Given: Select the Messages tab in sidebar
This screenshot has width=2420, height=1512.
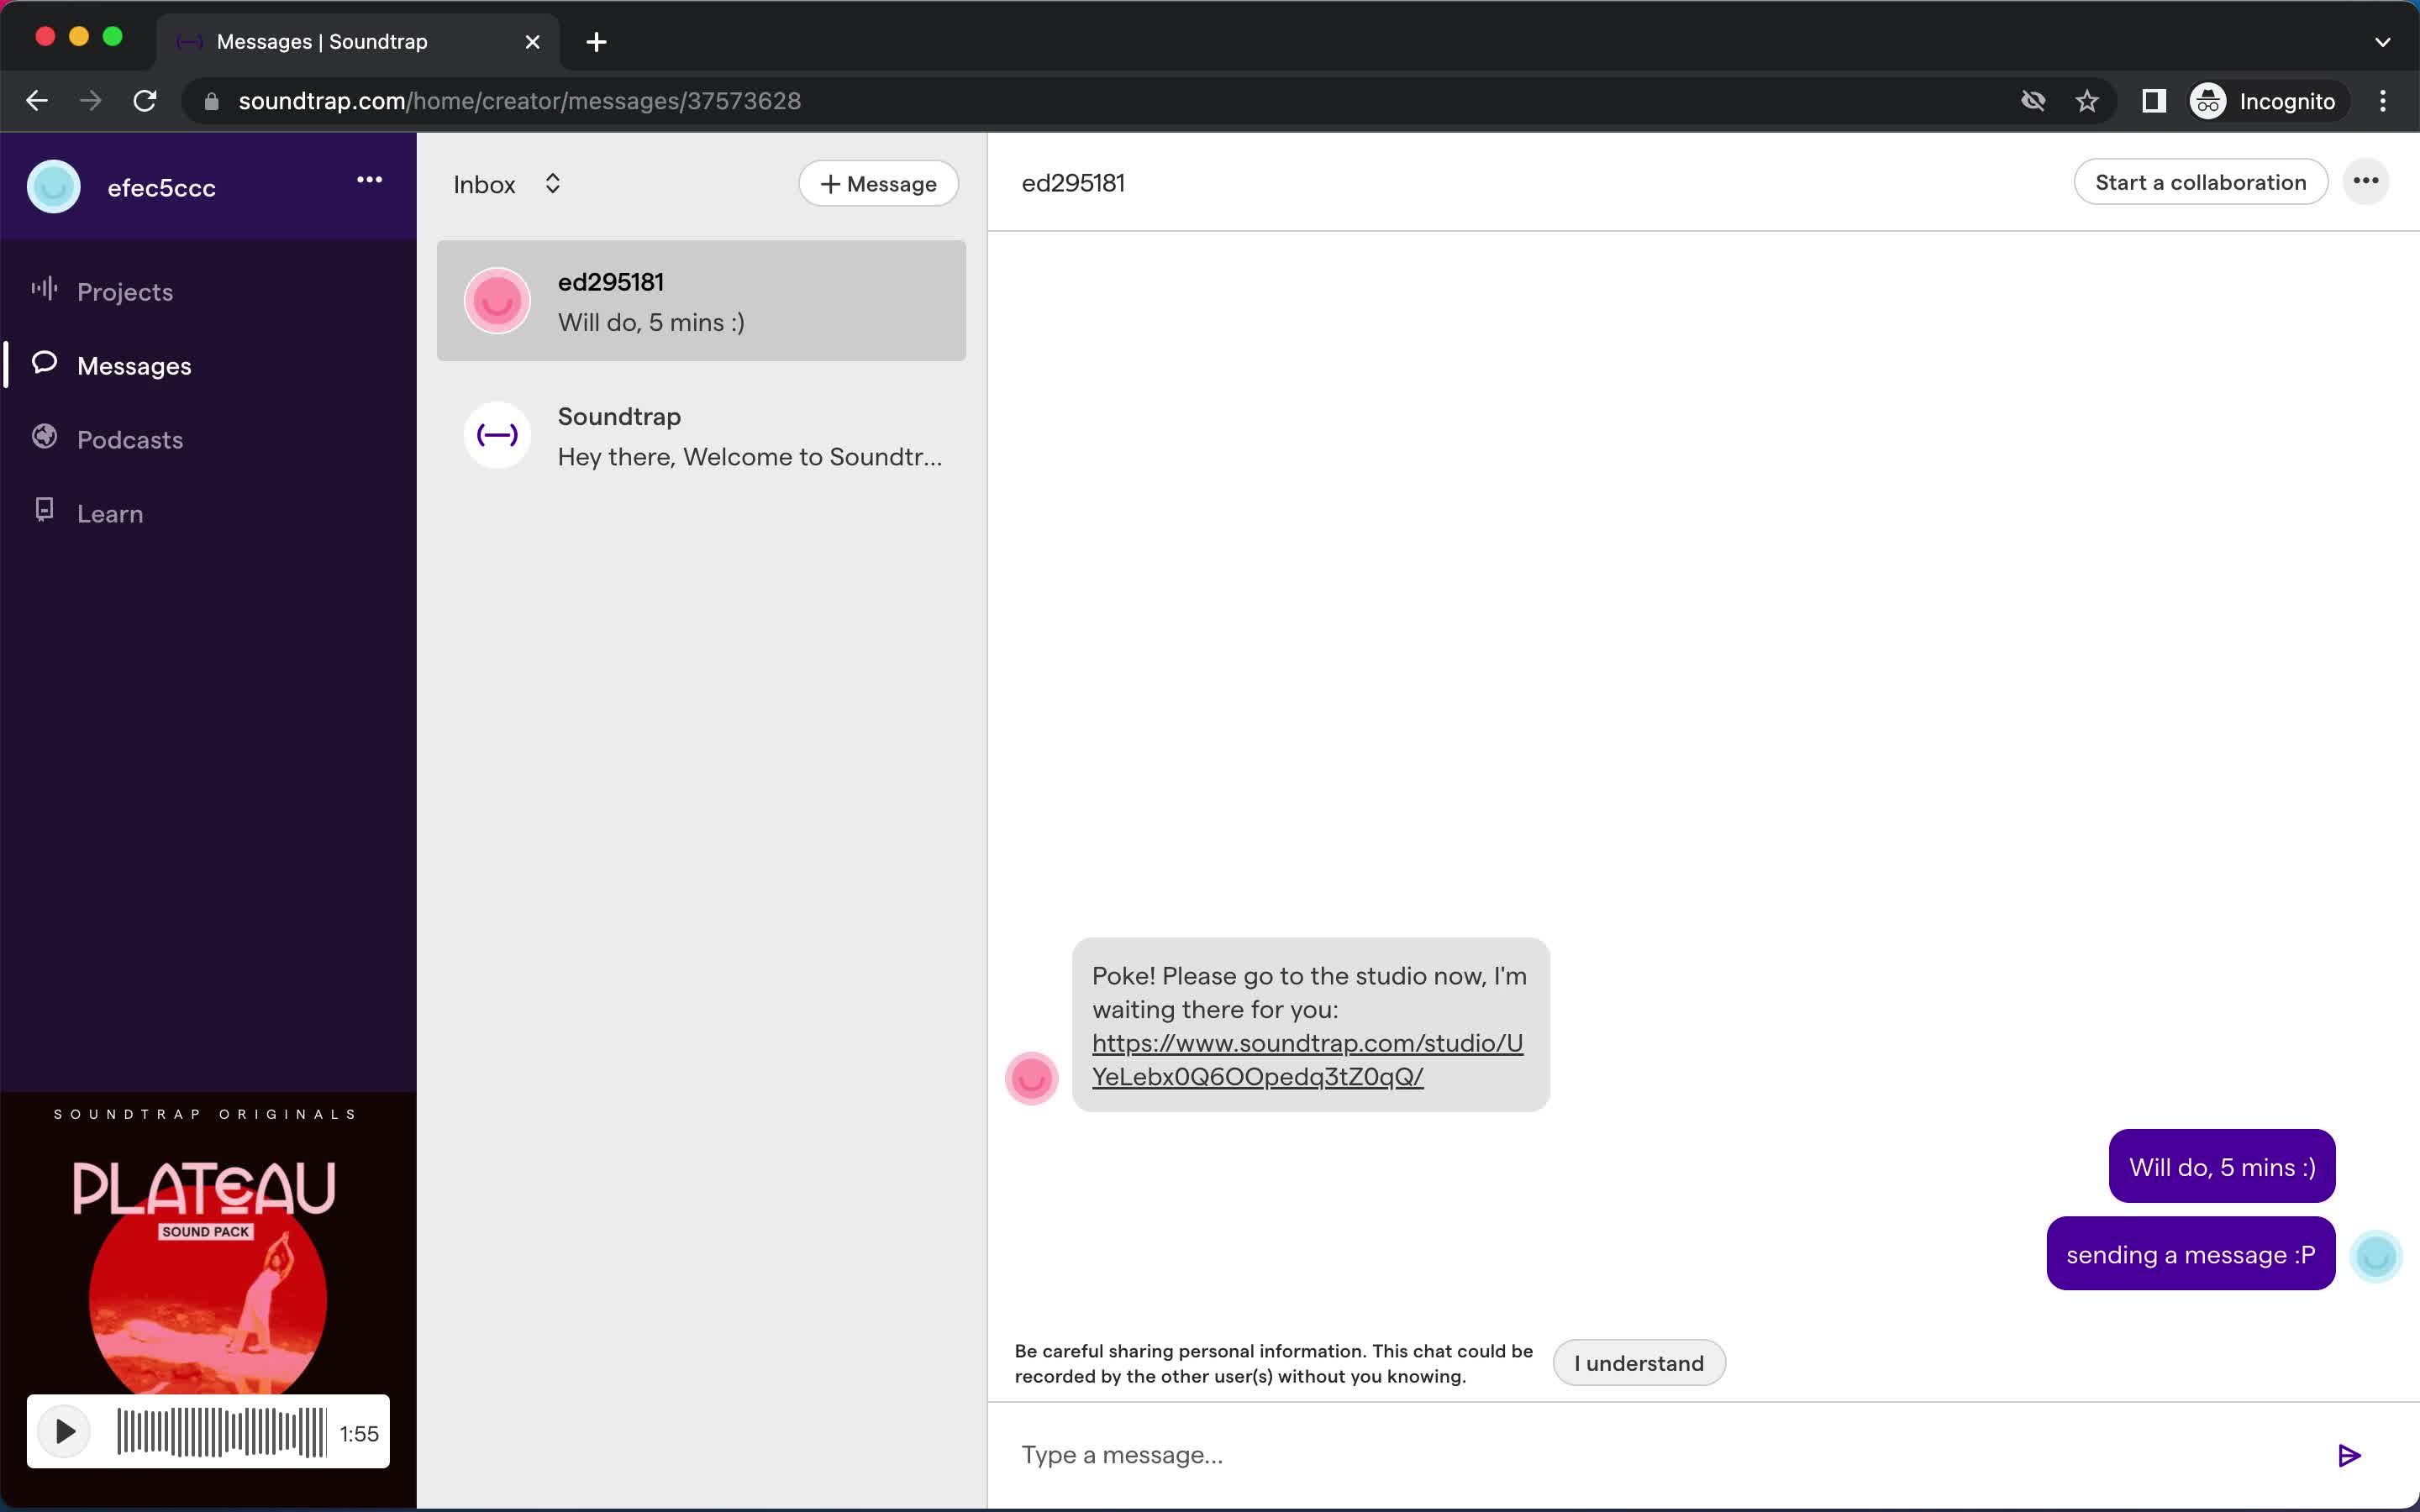Looking at the screenshot, I should pos(136,364).
